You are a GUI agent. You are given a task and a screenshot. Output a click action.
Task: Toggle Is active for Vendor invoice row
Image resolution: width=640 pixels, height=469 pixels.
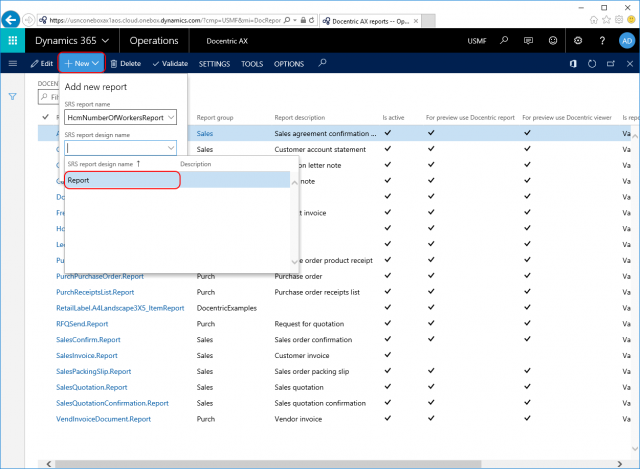pos(388,418)
